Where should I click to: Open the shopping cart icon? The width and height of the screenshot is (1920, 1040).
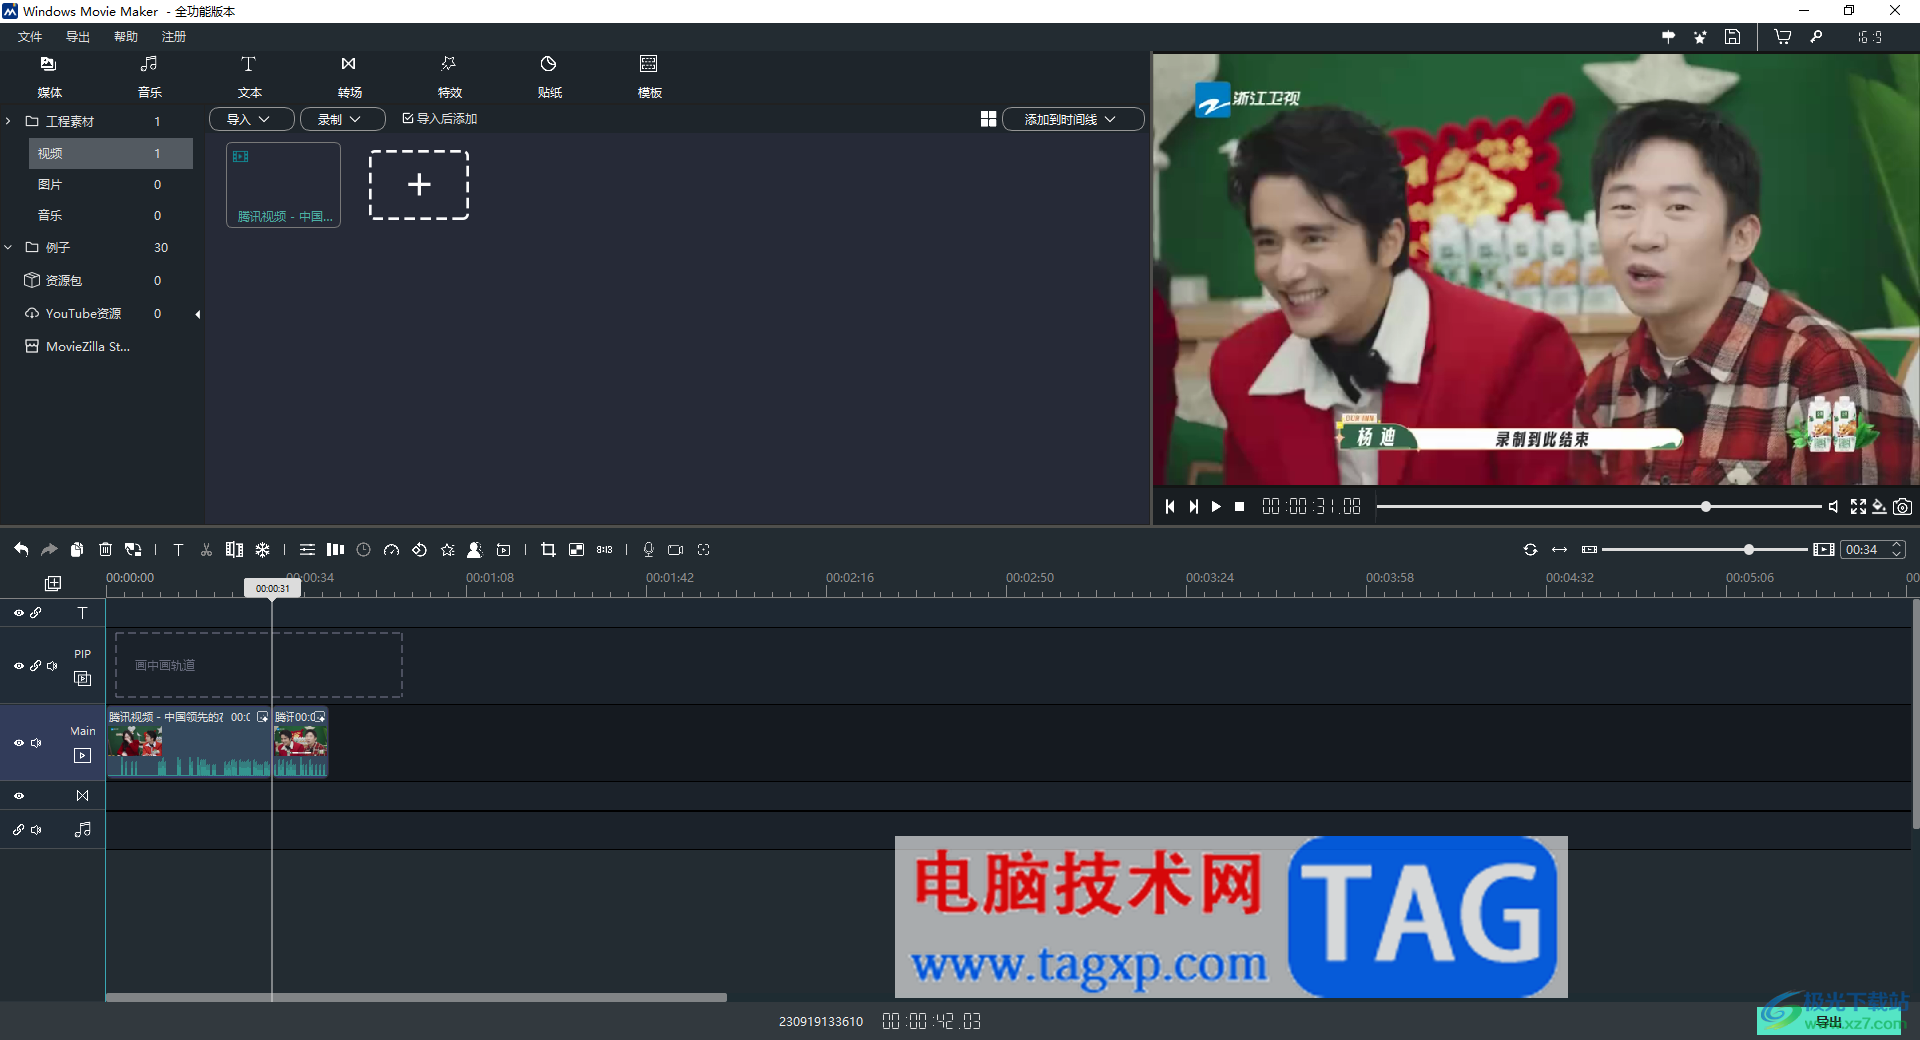1782,37
